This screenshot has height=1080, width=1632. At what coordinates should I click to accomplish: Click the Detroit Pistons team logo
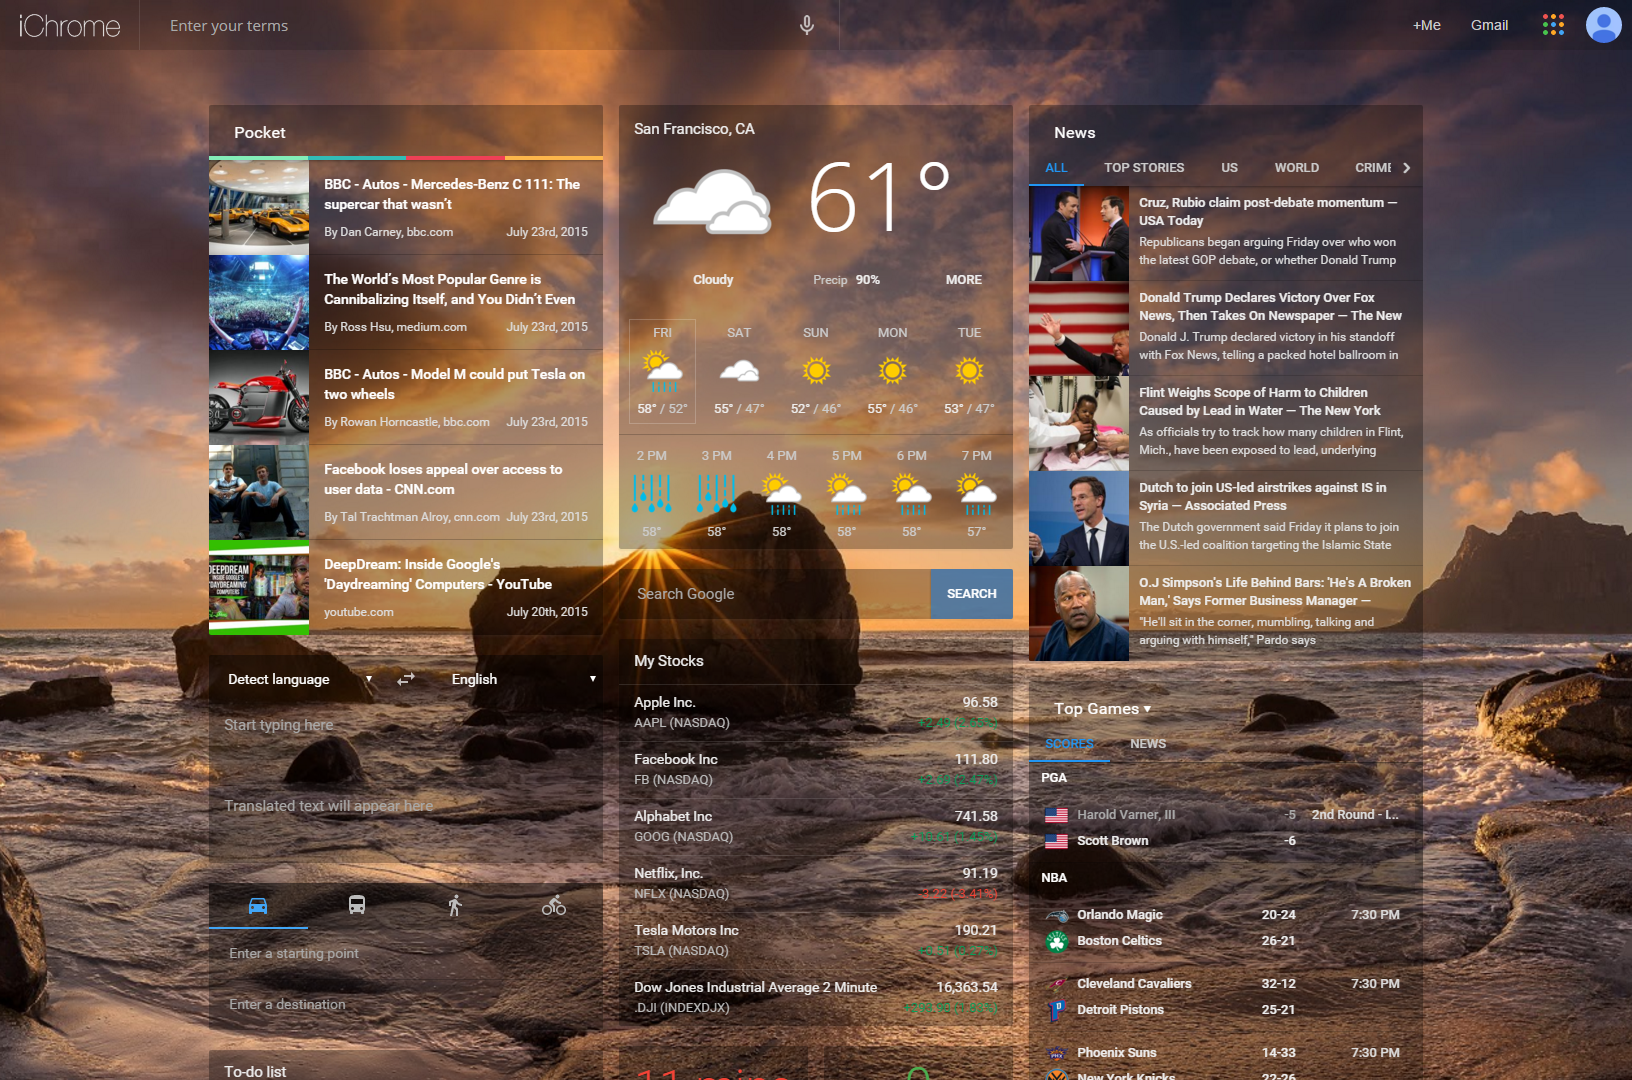point(1057,1010)
